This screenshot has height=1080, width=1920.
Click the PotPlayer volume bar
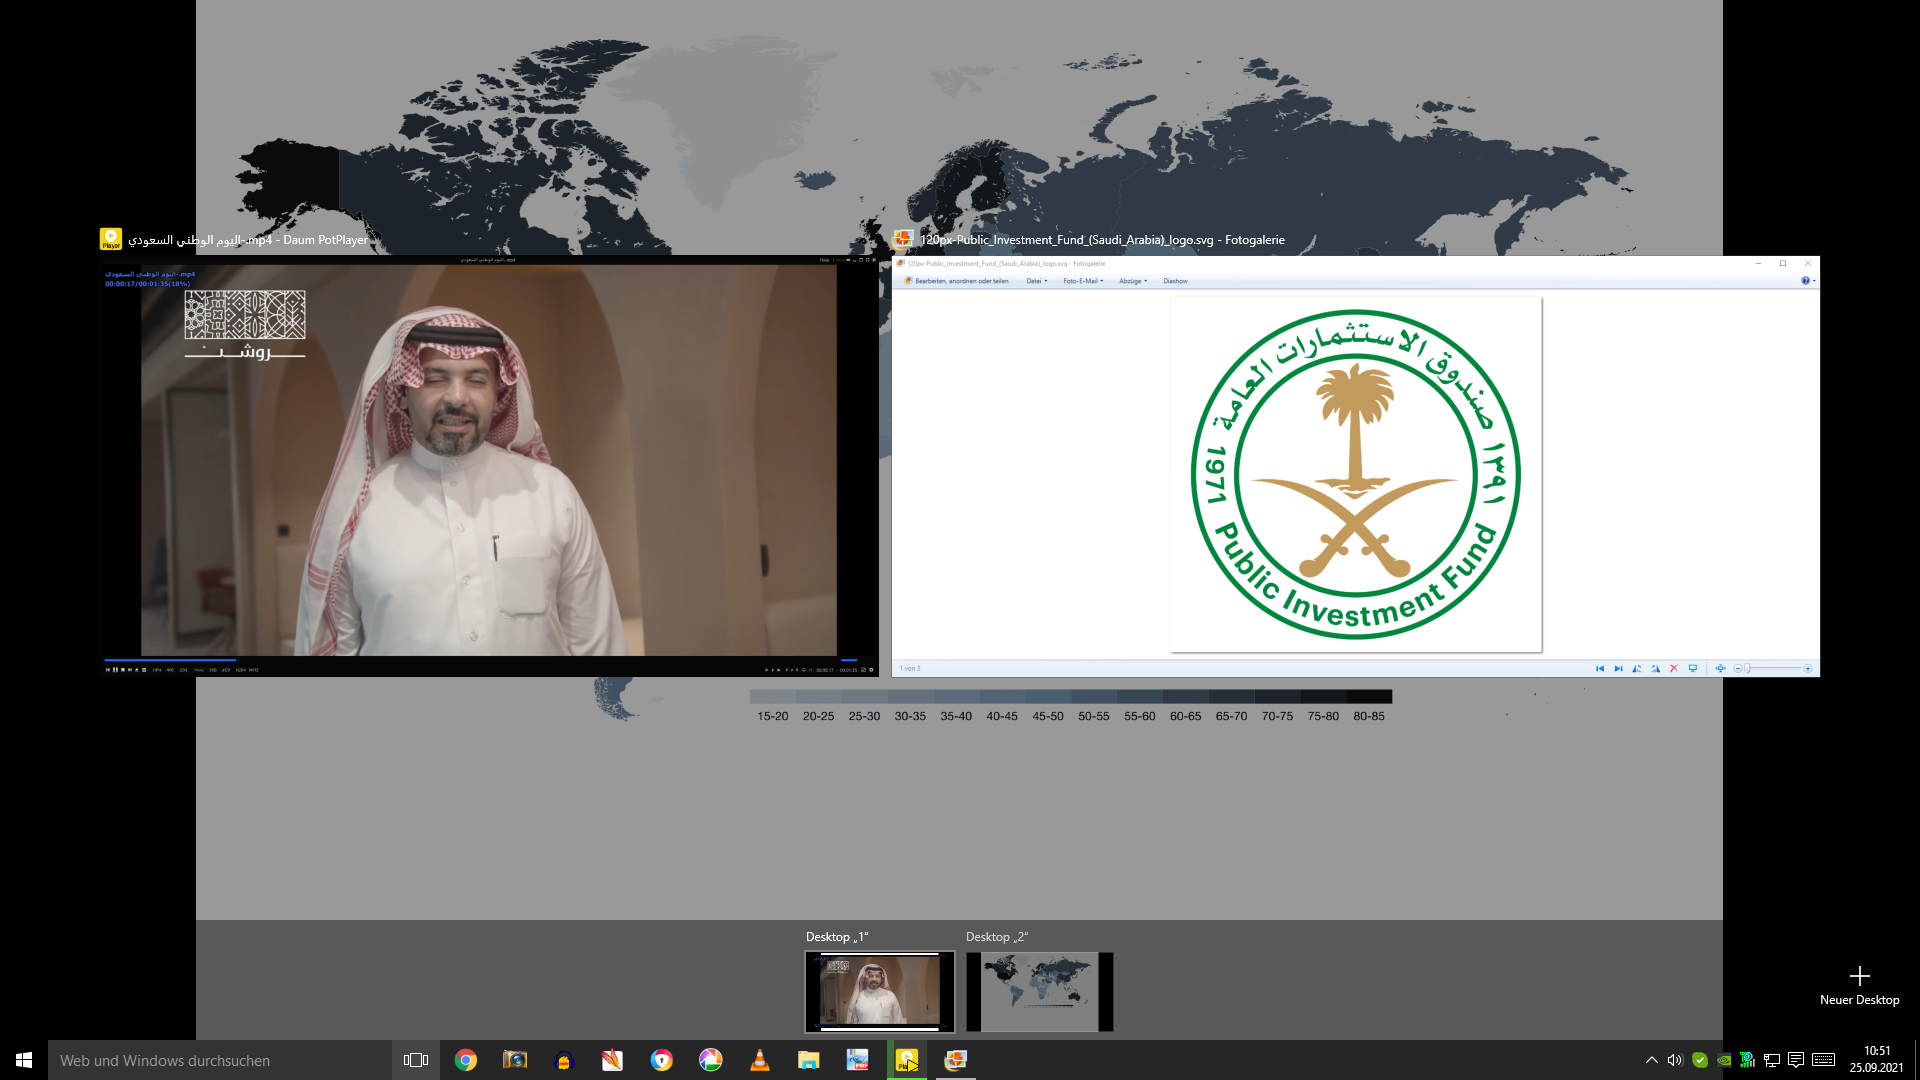pyautogui.click(x=850, y=660)
